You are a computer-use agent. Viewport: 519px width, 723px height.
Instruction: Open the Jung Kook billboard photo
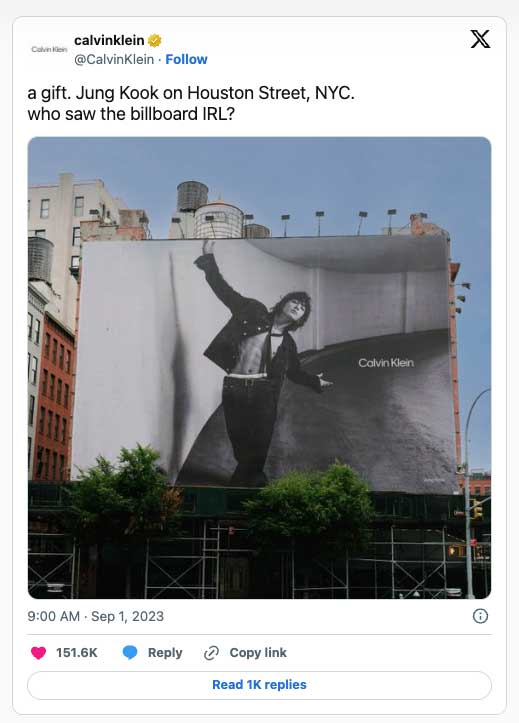259,367
